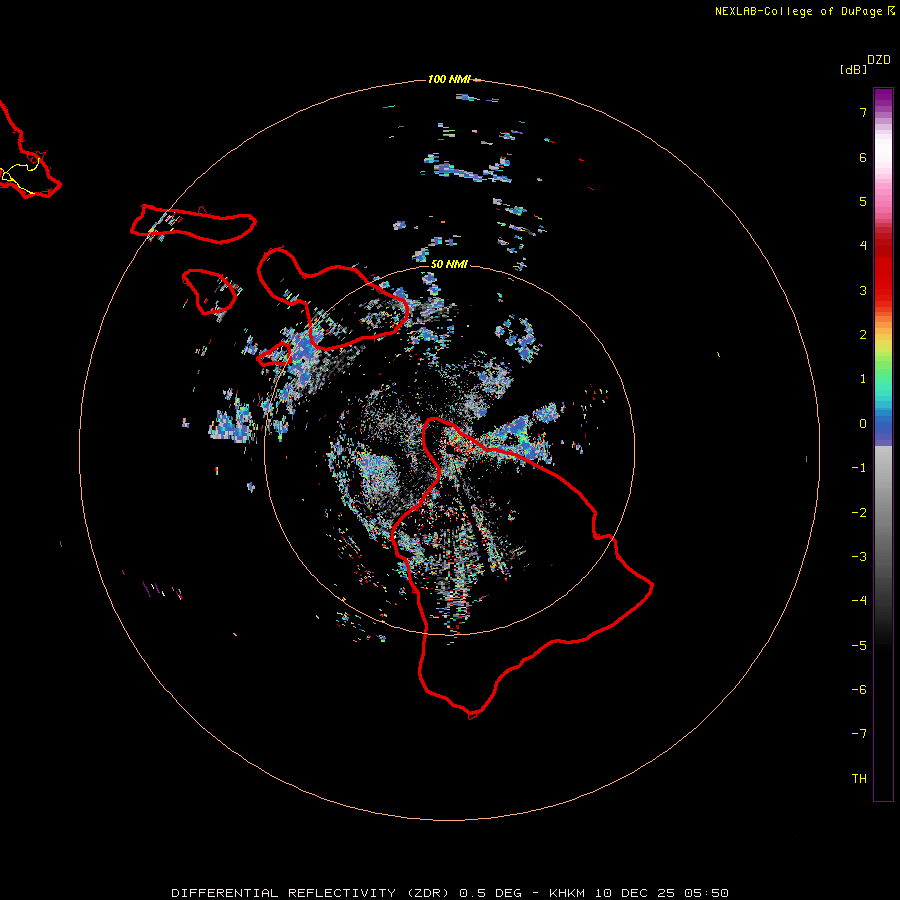The height and width of the screenshot is (900, 900).
Task: Click the DZD colorbar title
Action: pyautogui.click(x=879, y=60)
